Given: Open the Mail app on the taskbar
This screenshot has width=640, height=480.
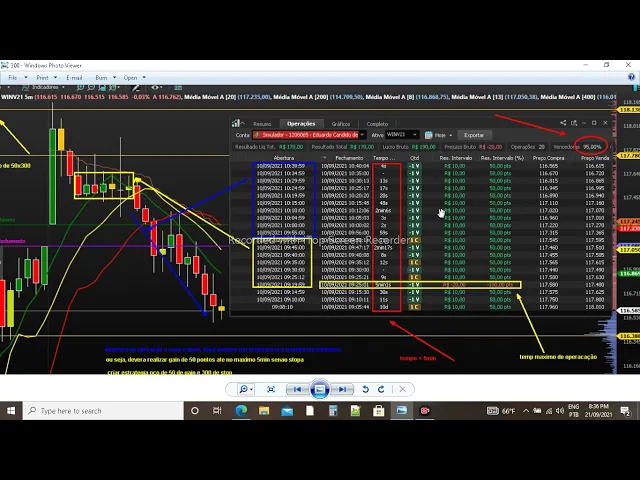Looking at the screenshot, I should [287, 411].
